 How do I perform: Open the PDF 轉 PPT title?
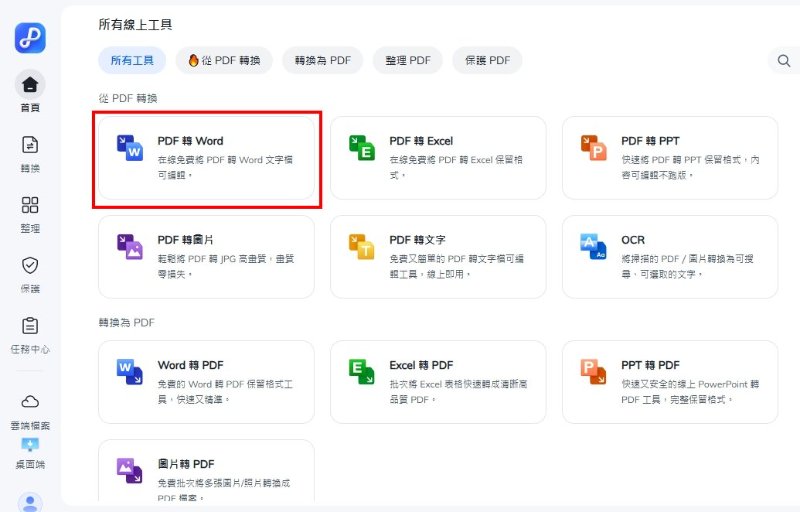[650, 141]
